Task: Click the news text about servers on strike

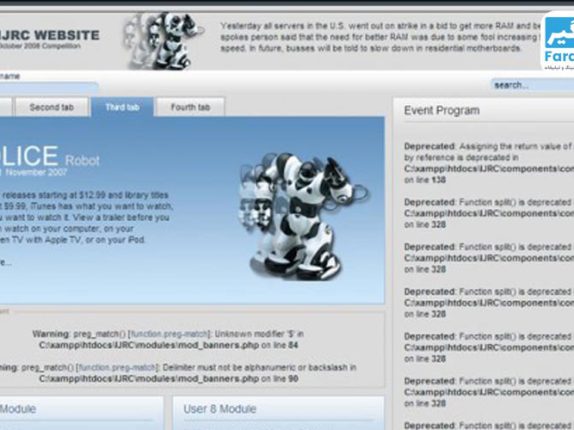Action: [x=381, y=37]
